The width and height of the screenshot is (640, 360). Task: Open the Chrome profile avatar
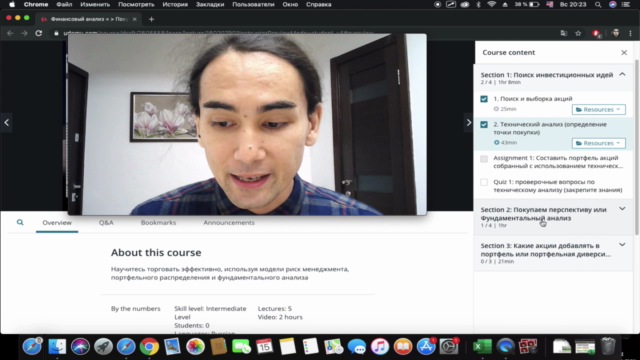616,33
